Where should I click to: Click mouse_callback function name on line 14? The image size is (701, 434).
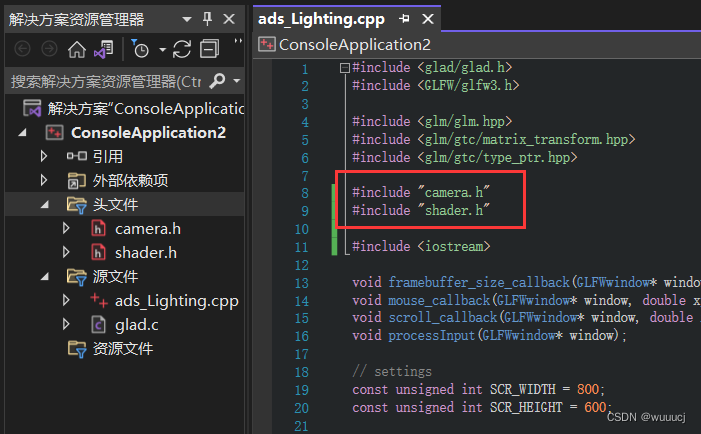click(x=439, y=300)
